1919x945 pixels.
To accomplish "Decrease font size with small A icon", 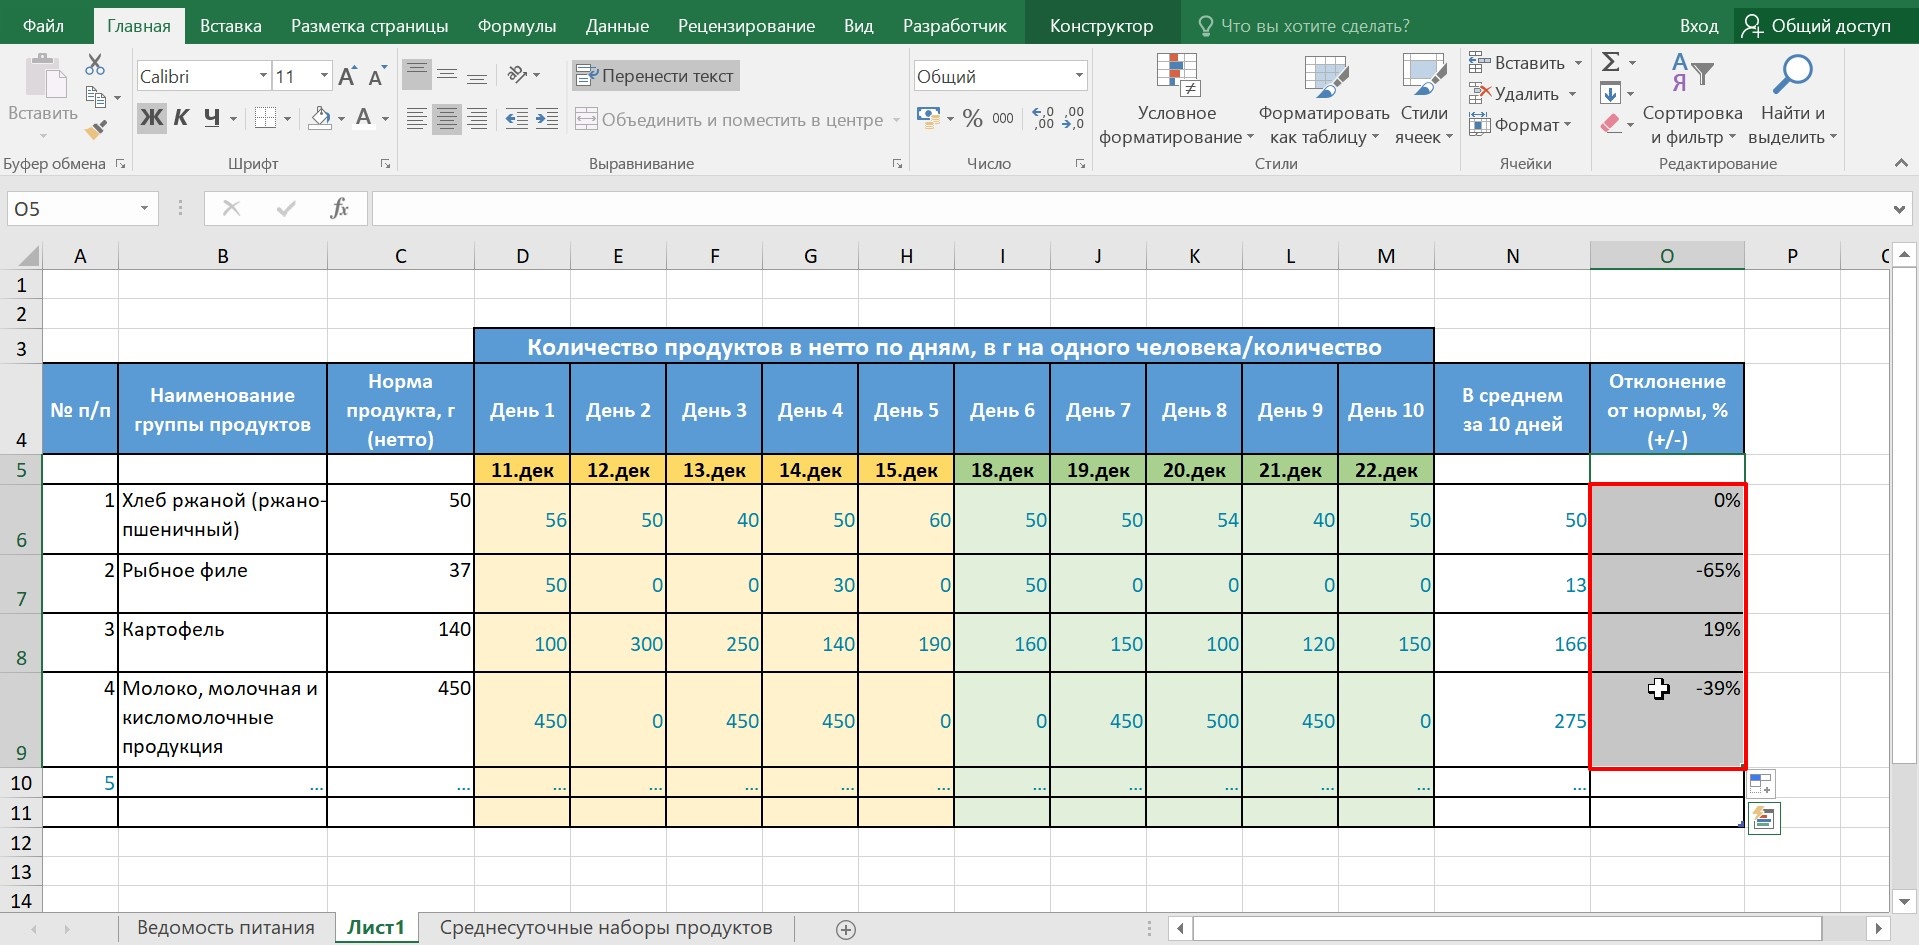I will pos(377,76).
